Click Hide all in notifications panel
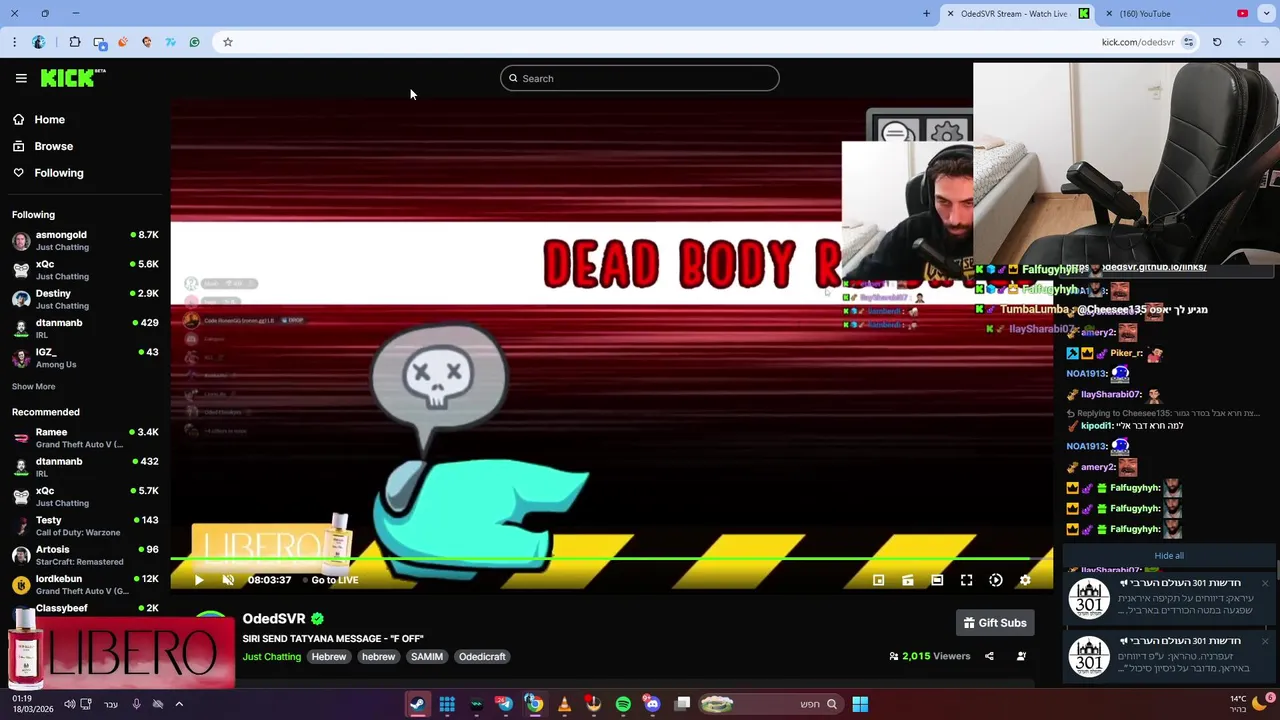1280x720 pixels. click(x=1169, y=556)
